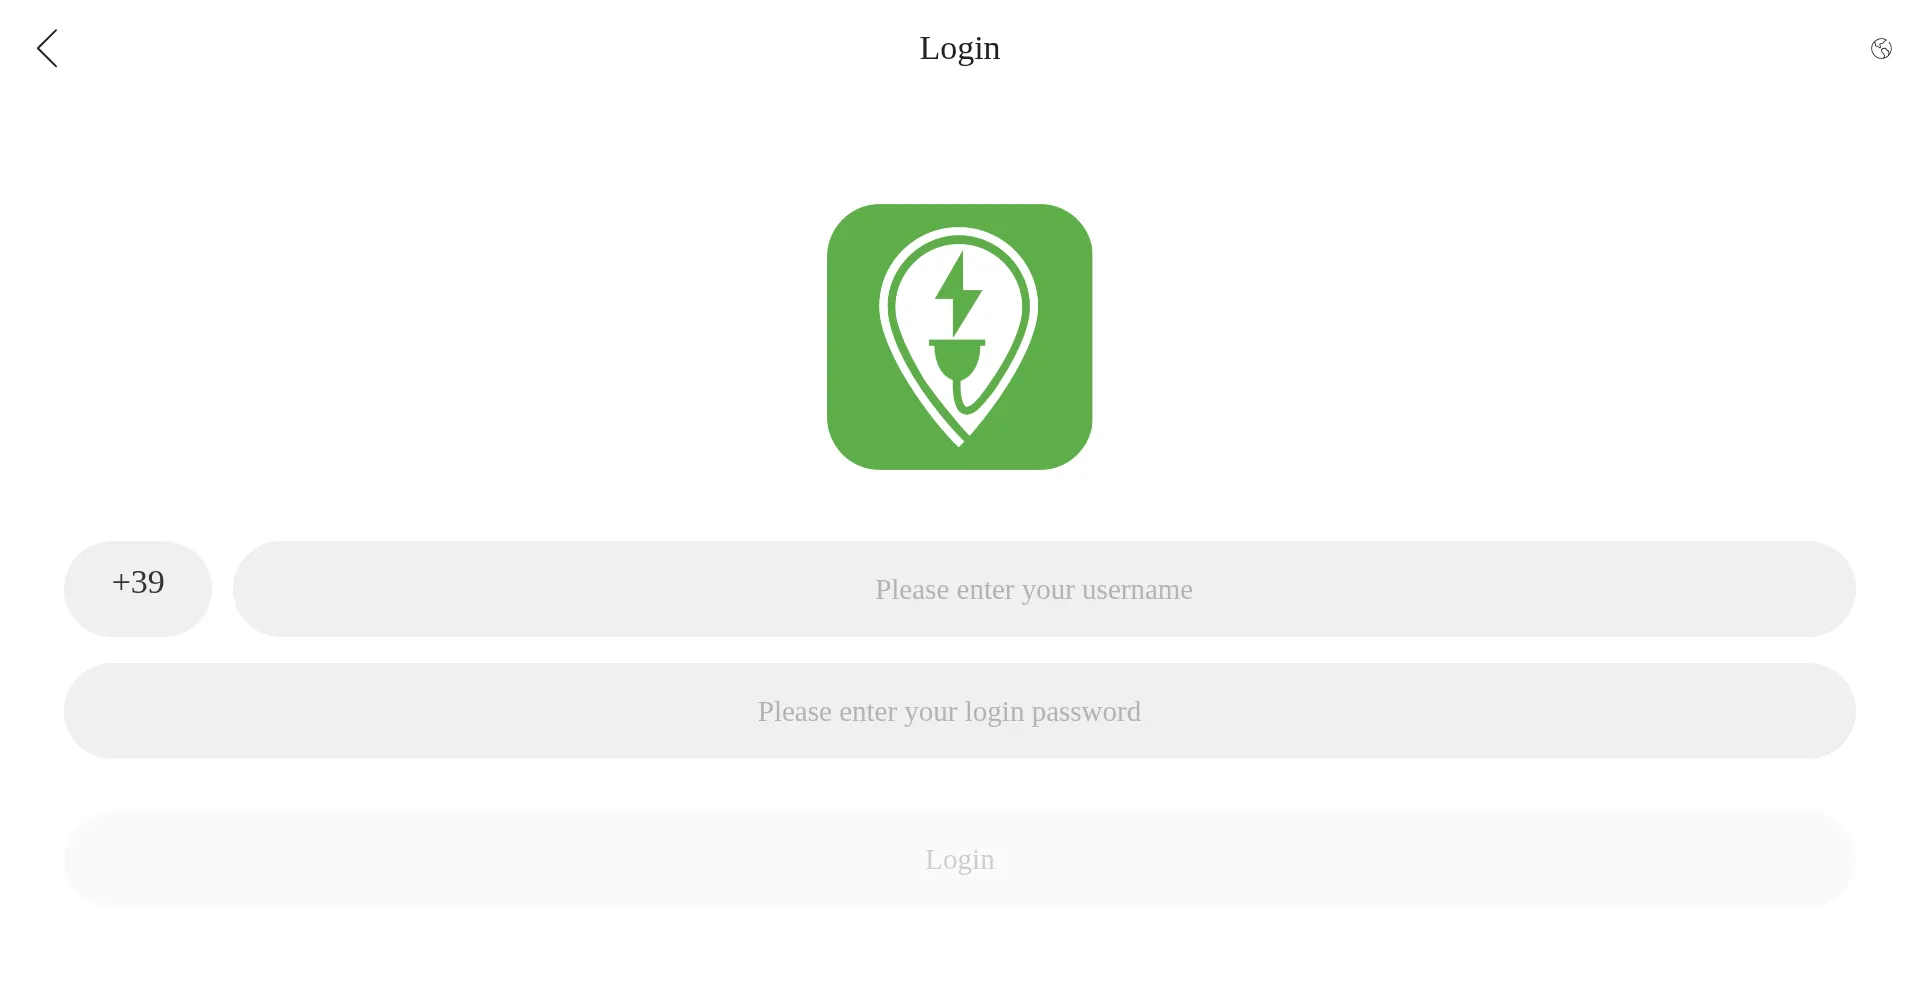The image size is (1920, 993).
Task: Expand the dialing prefix picker showing +39
Action: 138,589
